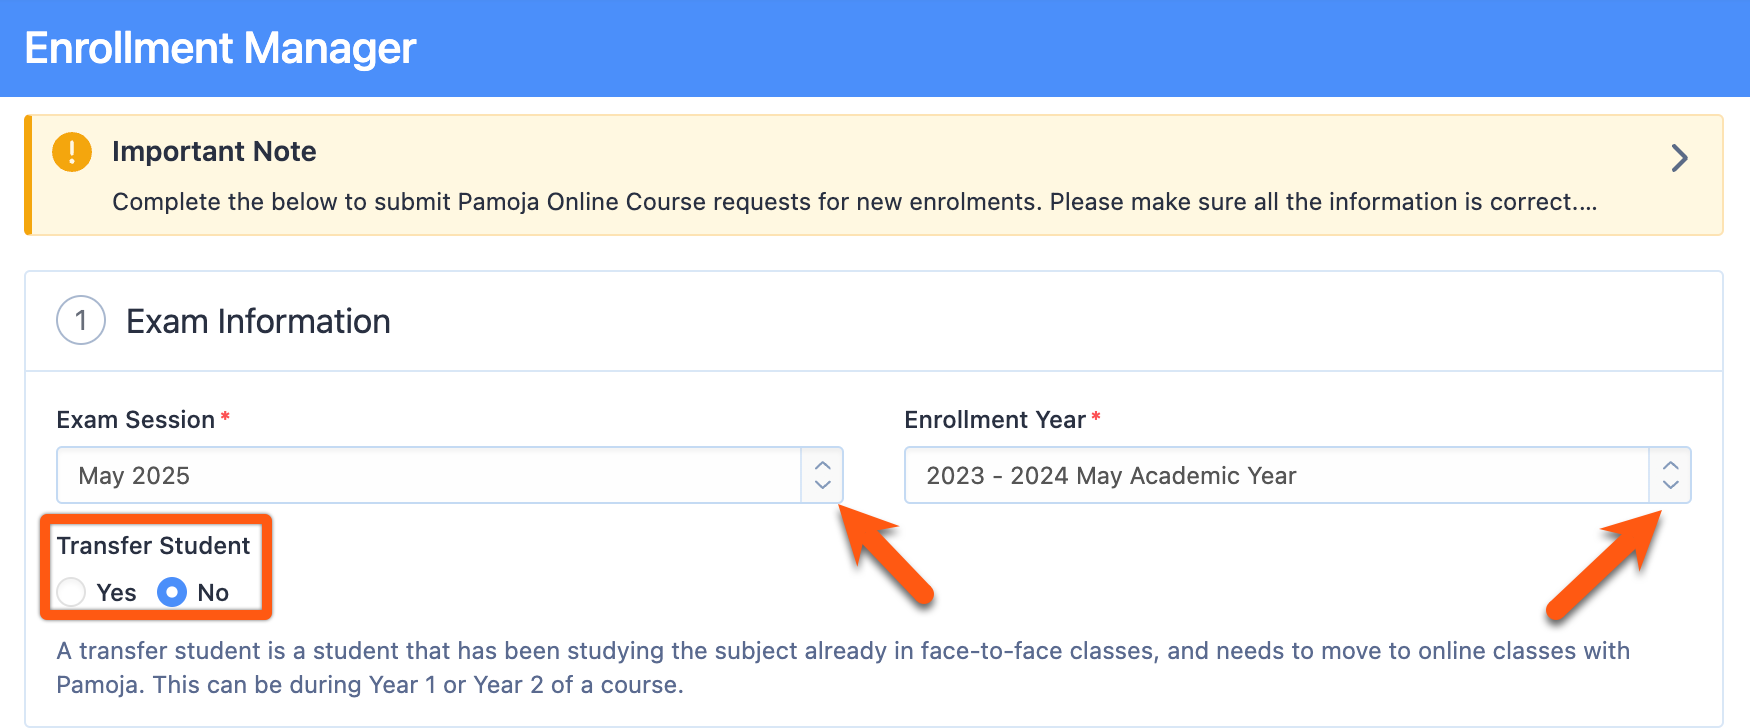Image resolution: width=1750 pixels, height=728 pixels.
Task: Click the important note description text
Action: pos(855,202)
